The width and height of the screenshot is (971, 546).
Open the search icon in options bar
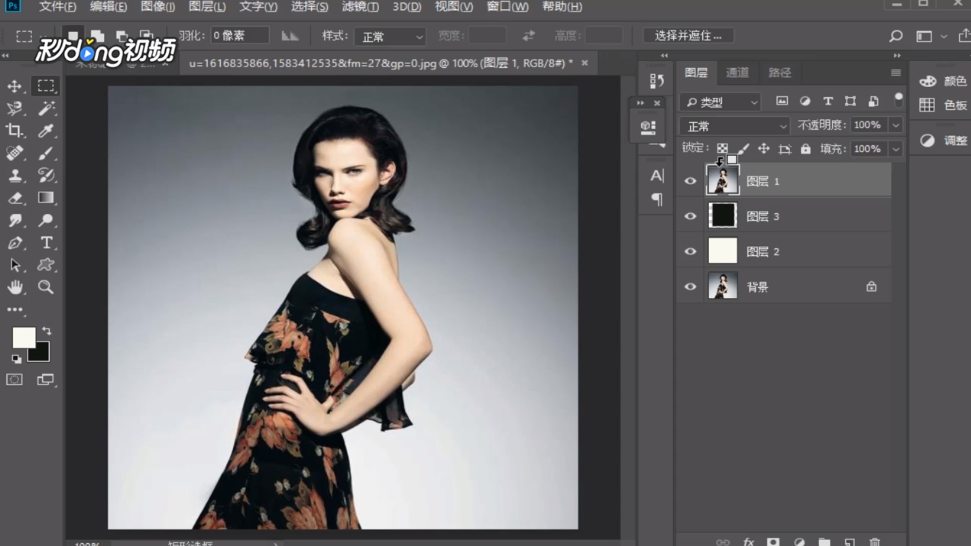[x=895, y=37]
